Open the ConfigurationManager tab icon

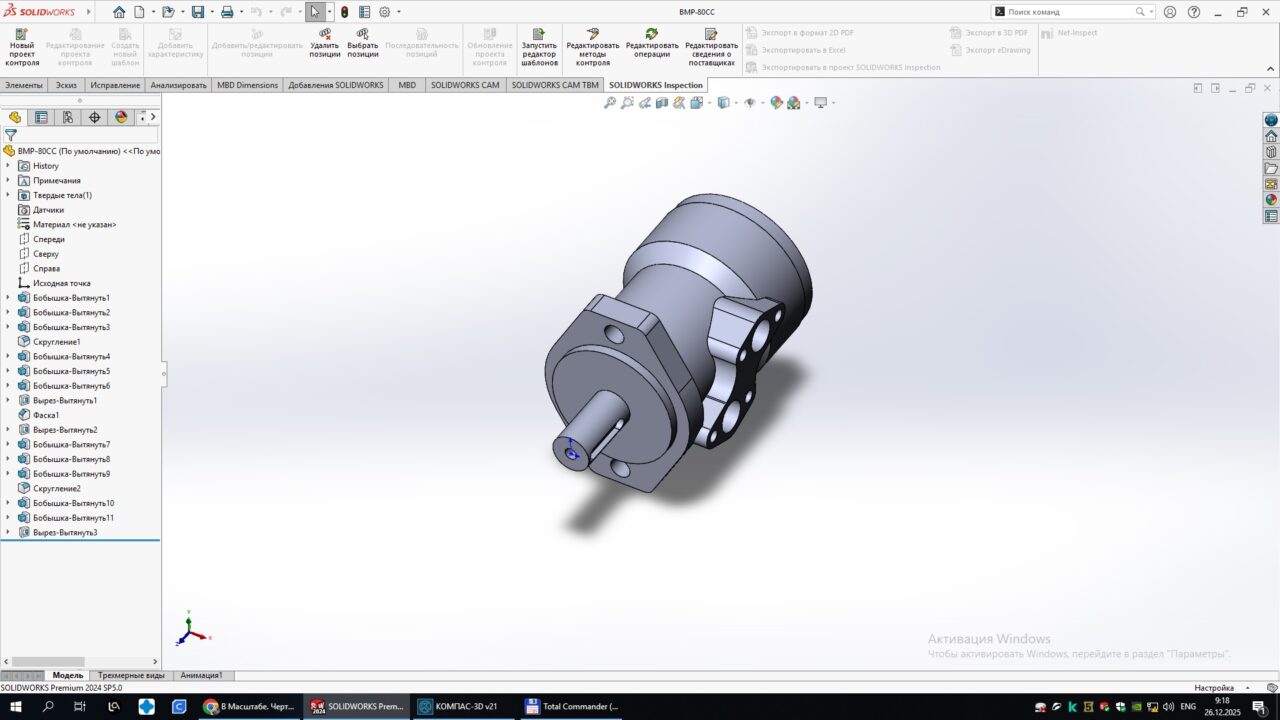click(68, 117)
